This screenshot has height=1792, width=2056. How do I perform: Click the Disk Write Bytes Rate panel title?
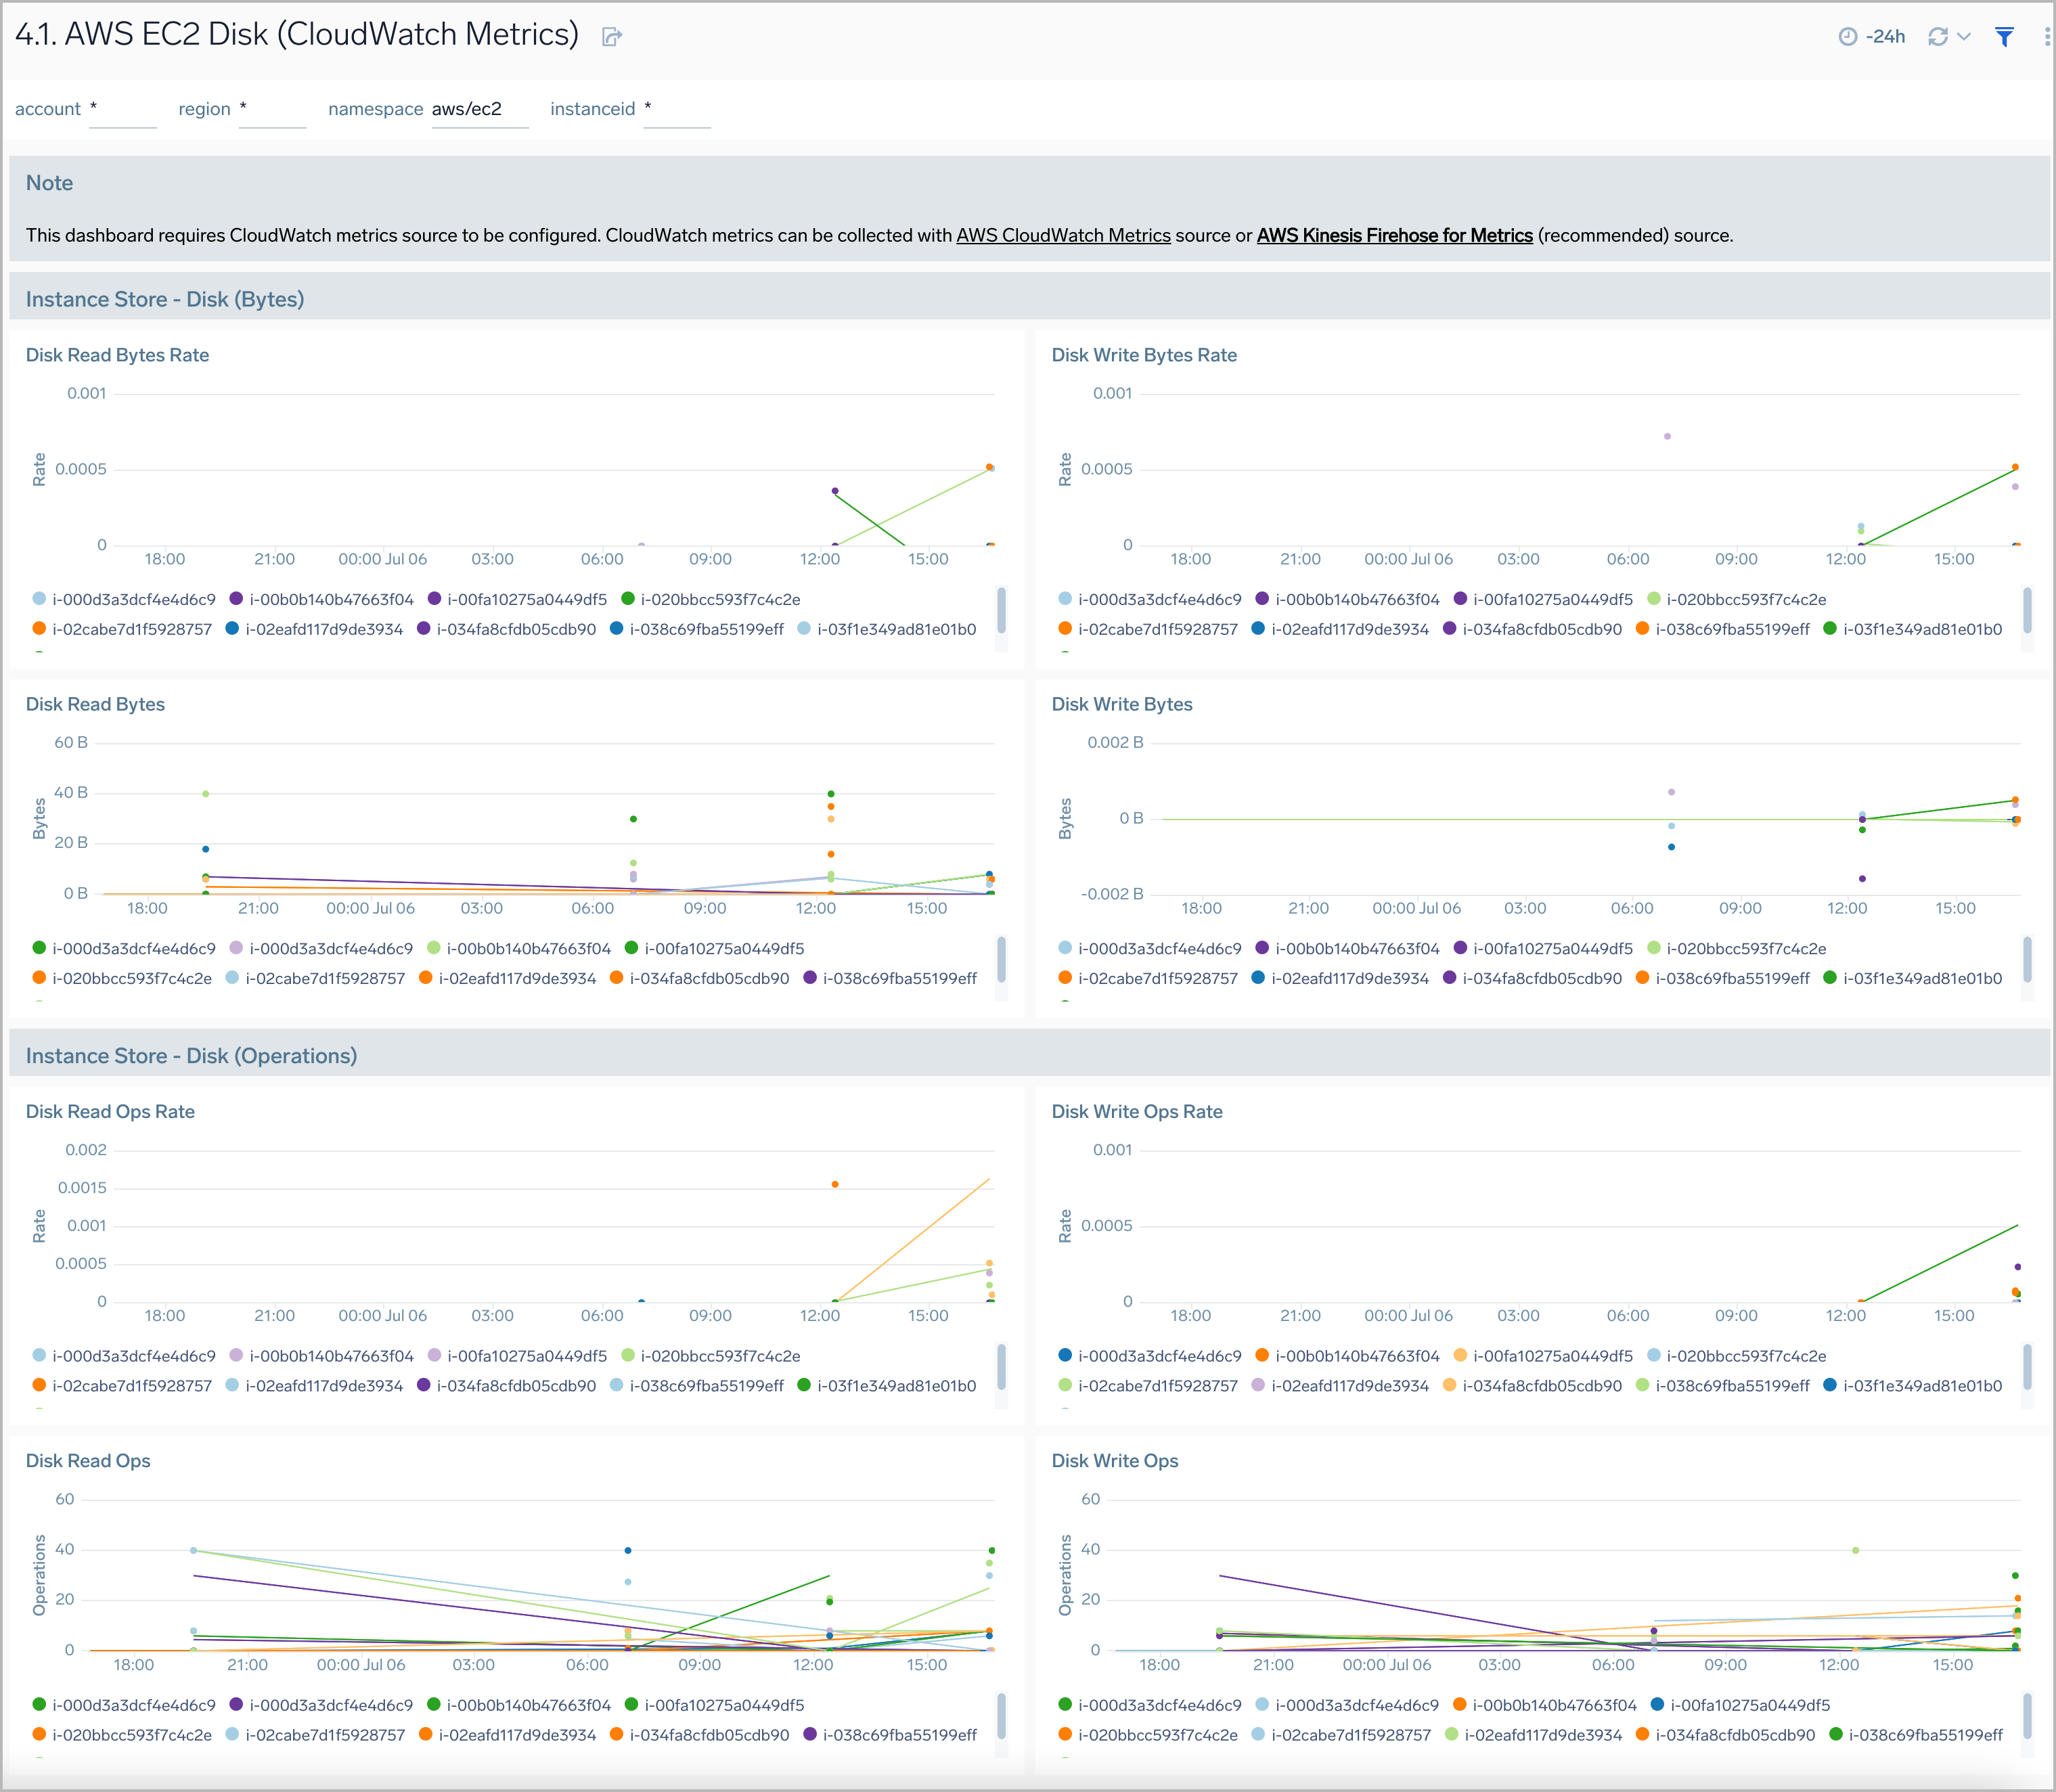(x=1144, y=355)
